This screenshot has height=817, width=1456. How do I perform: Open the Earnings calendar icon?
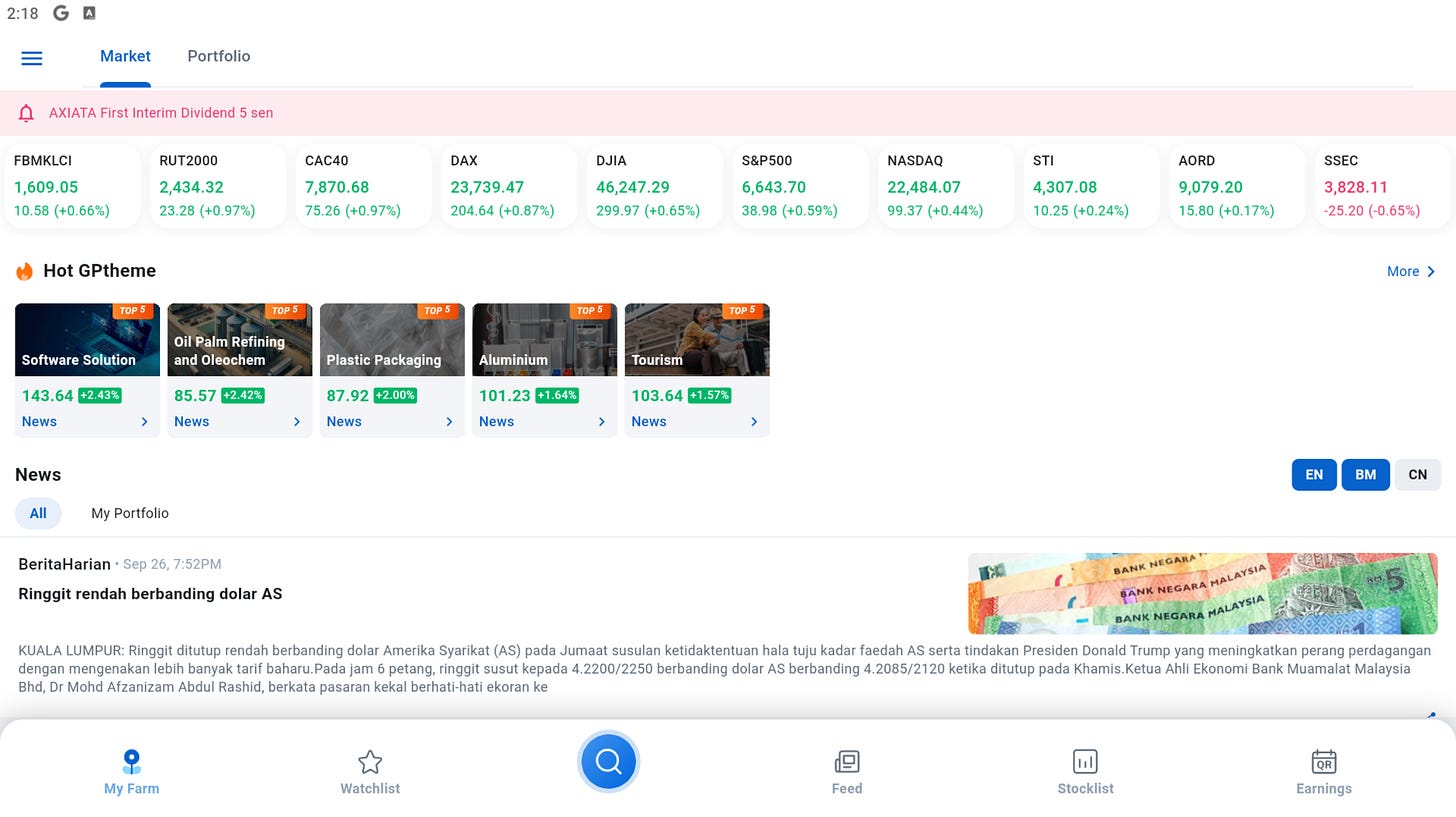click(x=1324, y=762)
